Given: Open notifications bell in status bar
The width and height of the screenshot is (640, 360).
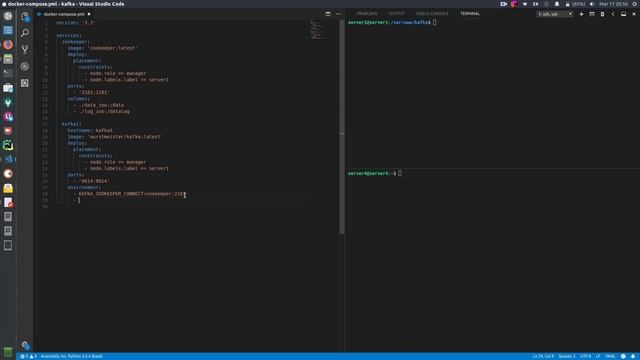Looking at the screenshot, I should (633, 356).
